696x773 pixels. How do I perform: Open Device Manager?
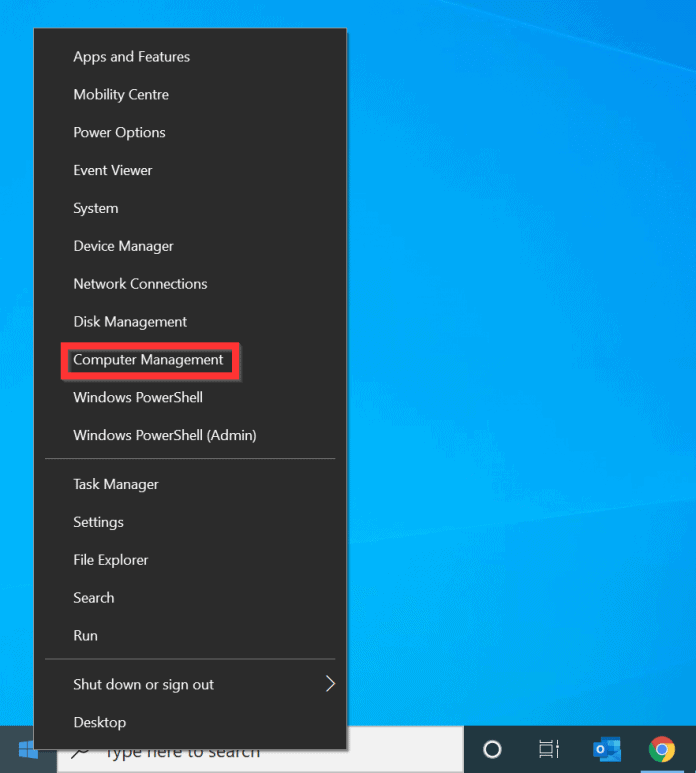[x=123, y=246]
